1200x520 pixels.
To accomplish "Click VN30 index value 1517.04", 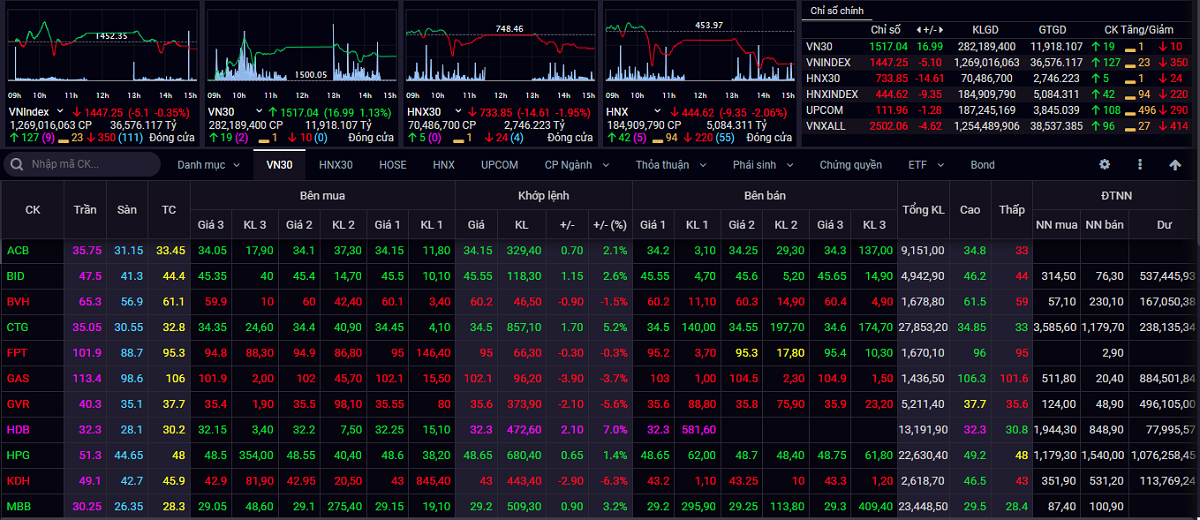I will [889, 46].
